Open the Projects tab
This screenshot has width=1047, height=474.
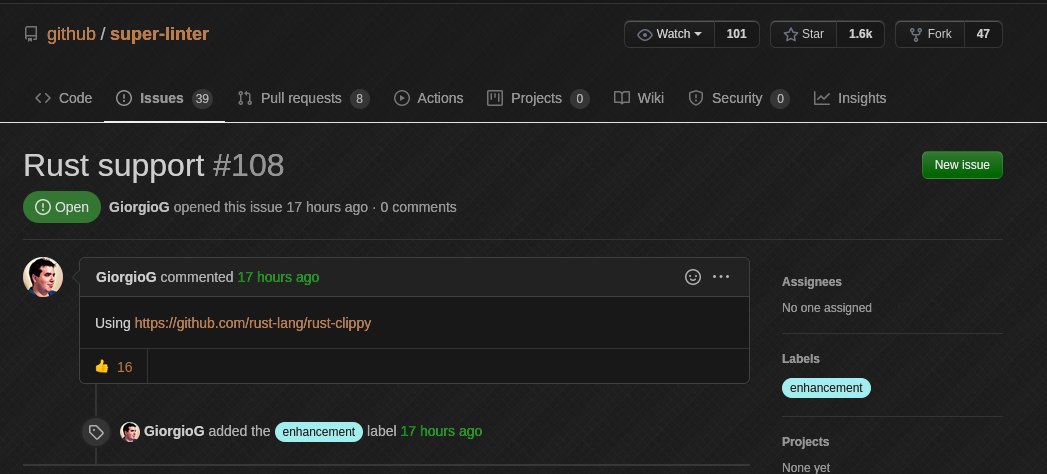point(538,98)
